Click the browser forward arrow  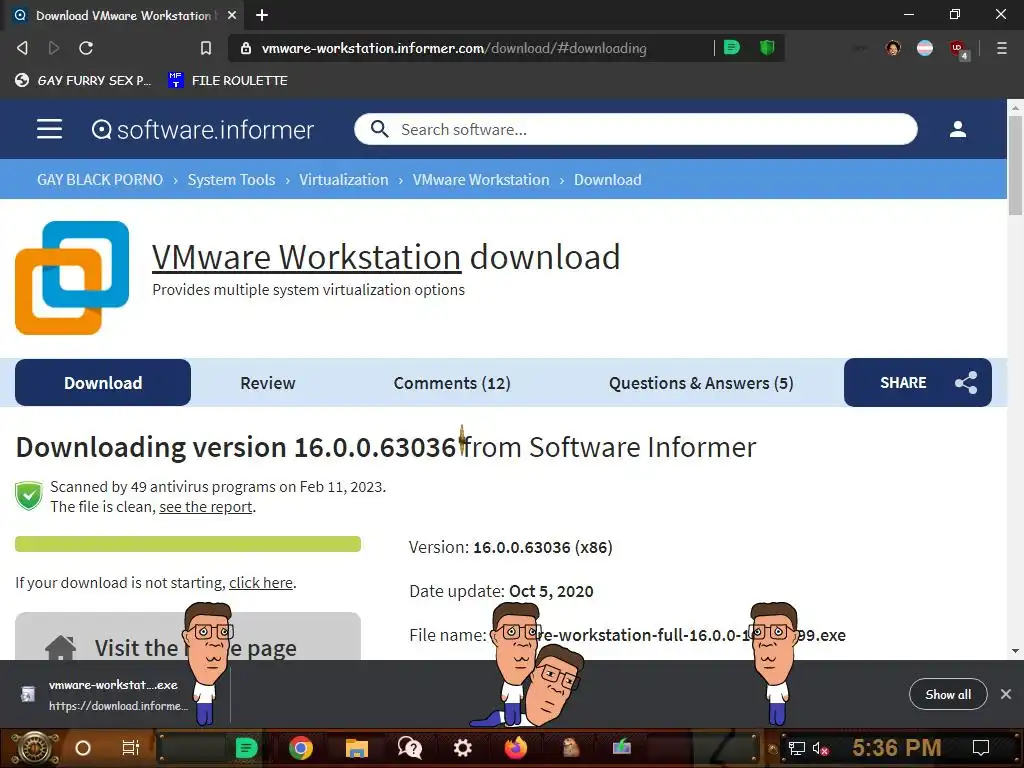click(x=54, y=48)
